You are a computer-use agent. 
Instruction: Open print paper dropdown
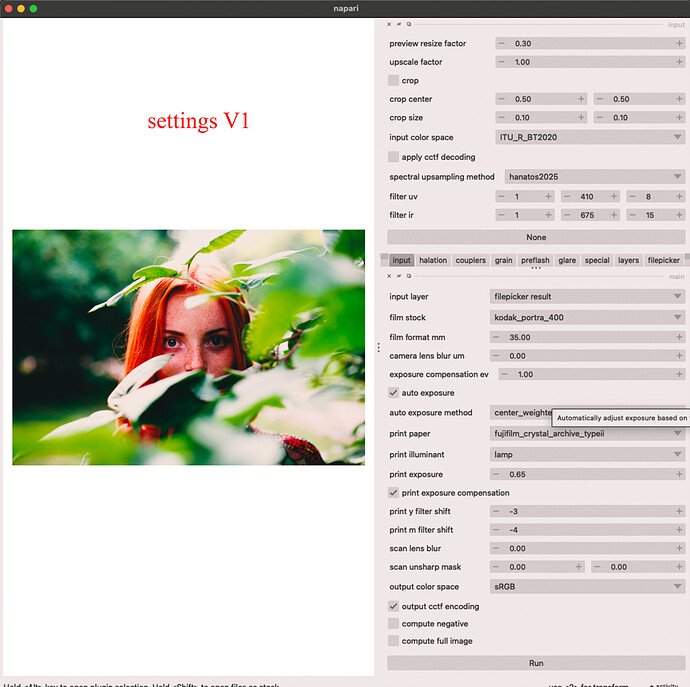587,434
